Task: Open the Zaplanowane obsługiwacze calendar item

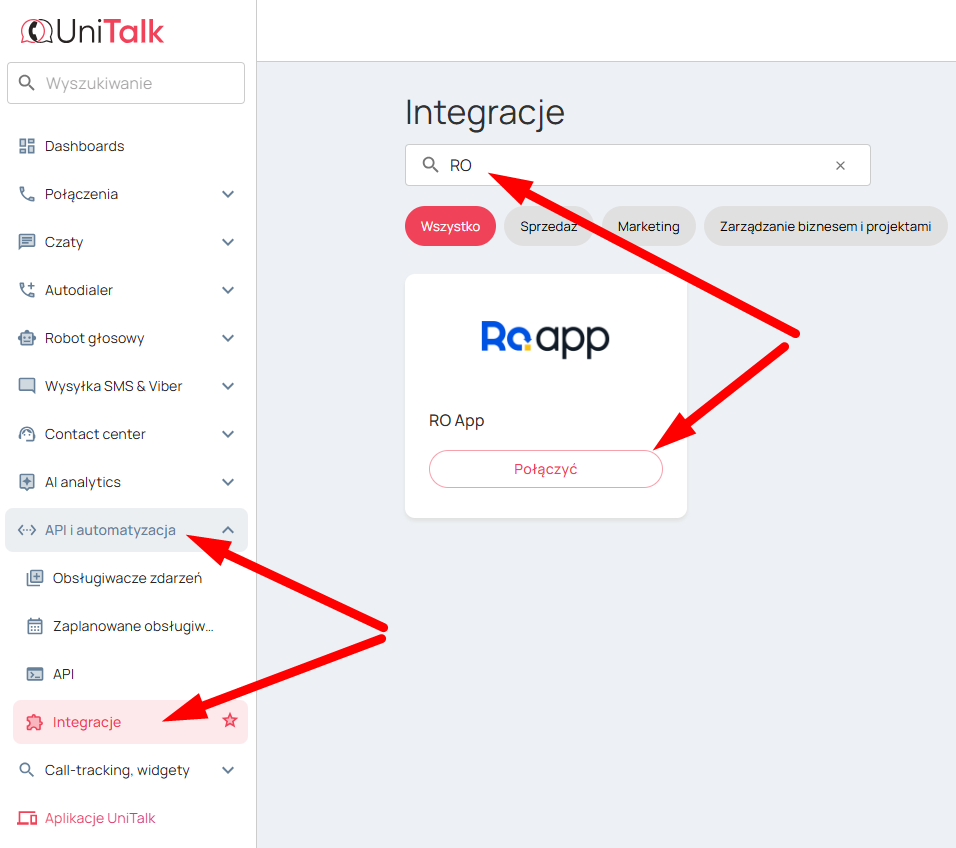Action: 133,626
